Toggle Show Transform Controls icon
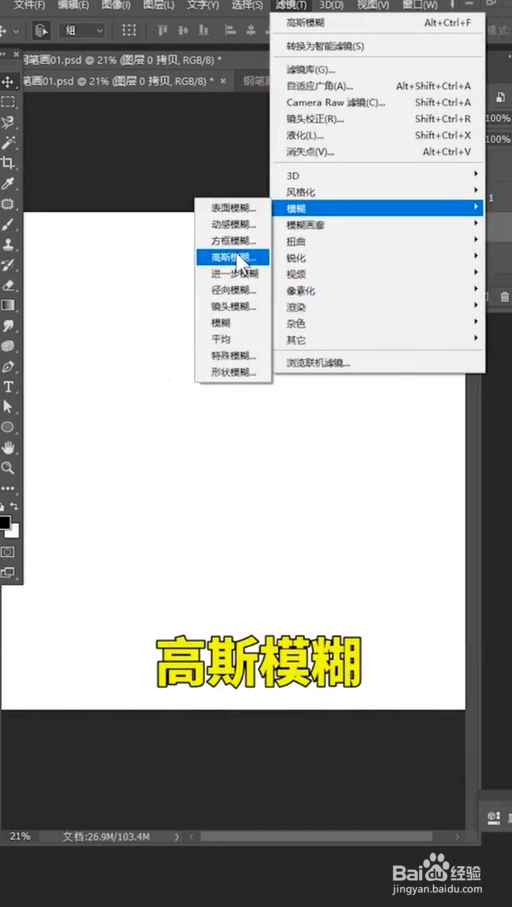Viewport: 512px width, 907px height. (x=129, y=30)
